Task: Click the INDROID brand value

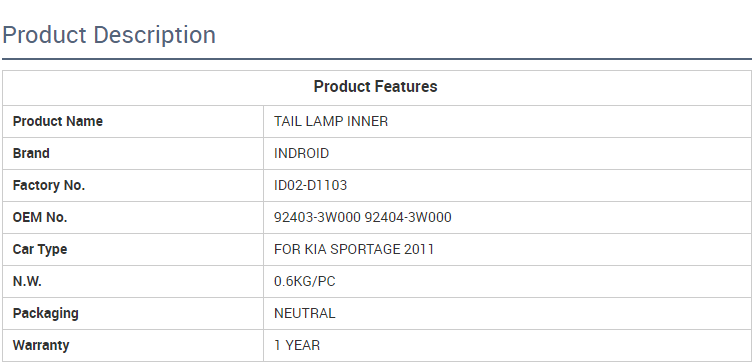Action: (x=301, y=153)
